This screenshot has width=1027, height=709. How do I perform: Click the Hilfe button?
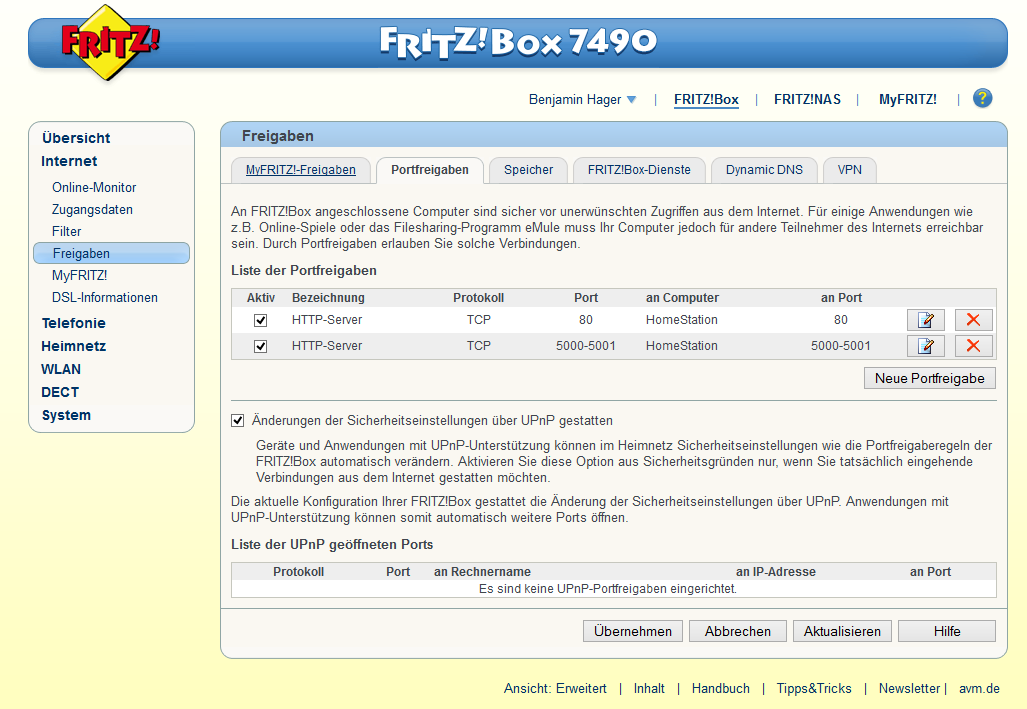coord(947,631)
